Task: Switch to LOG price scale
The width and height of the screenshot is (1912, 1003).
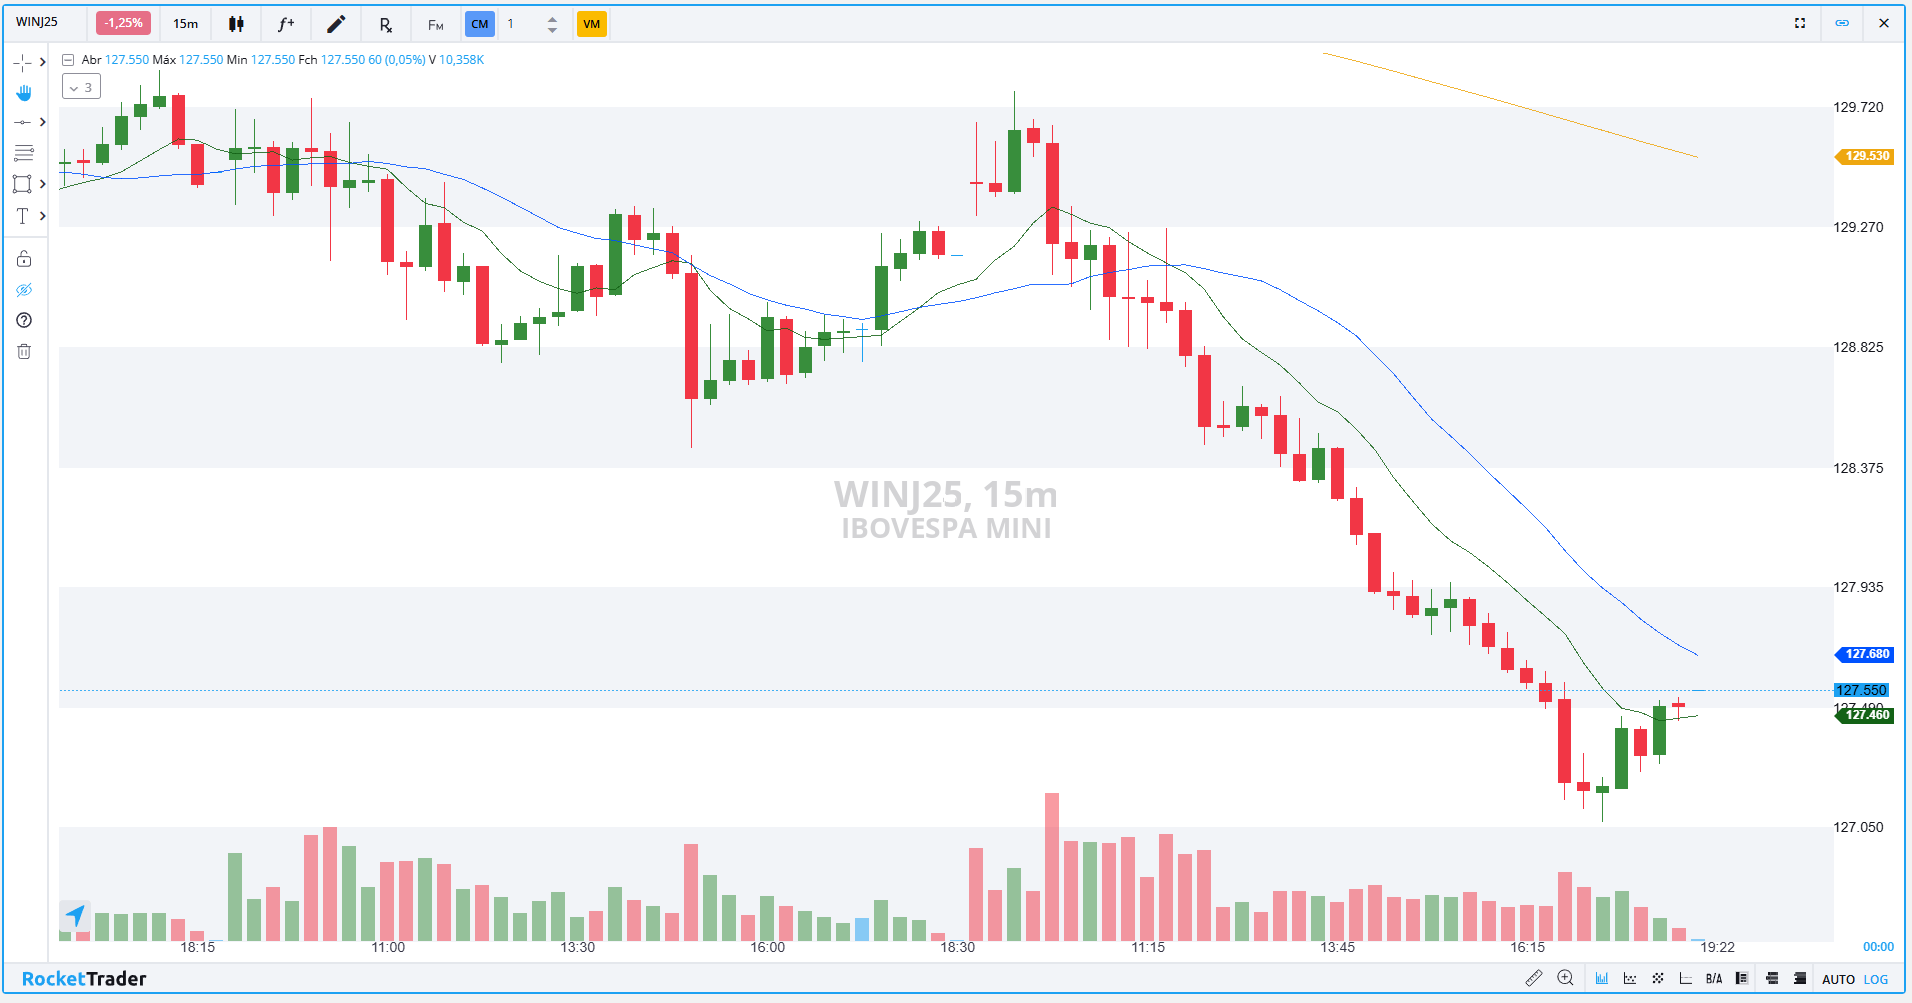Action: 1876,980
